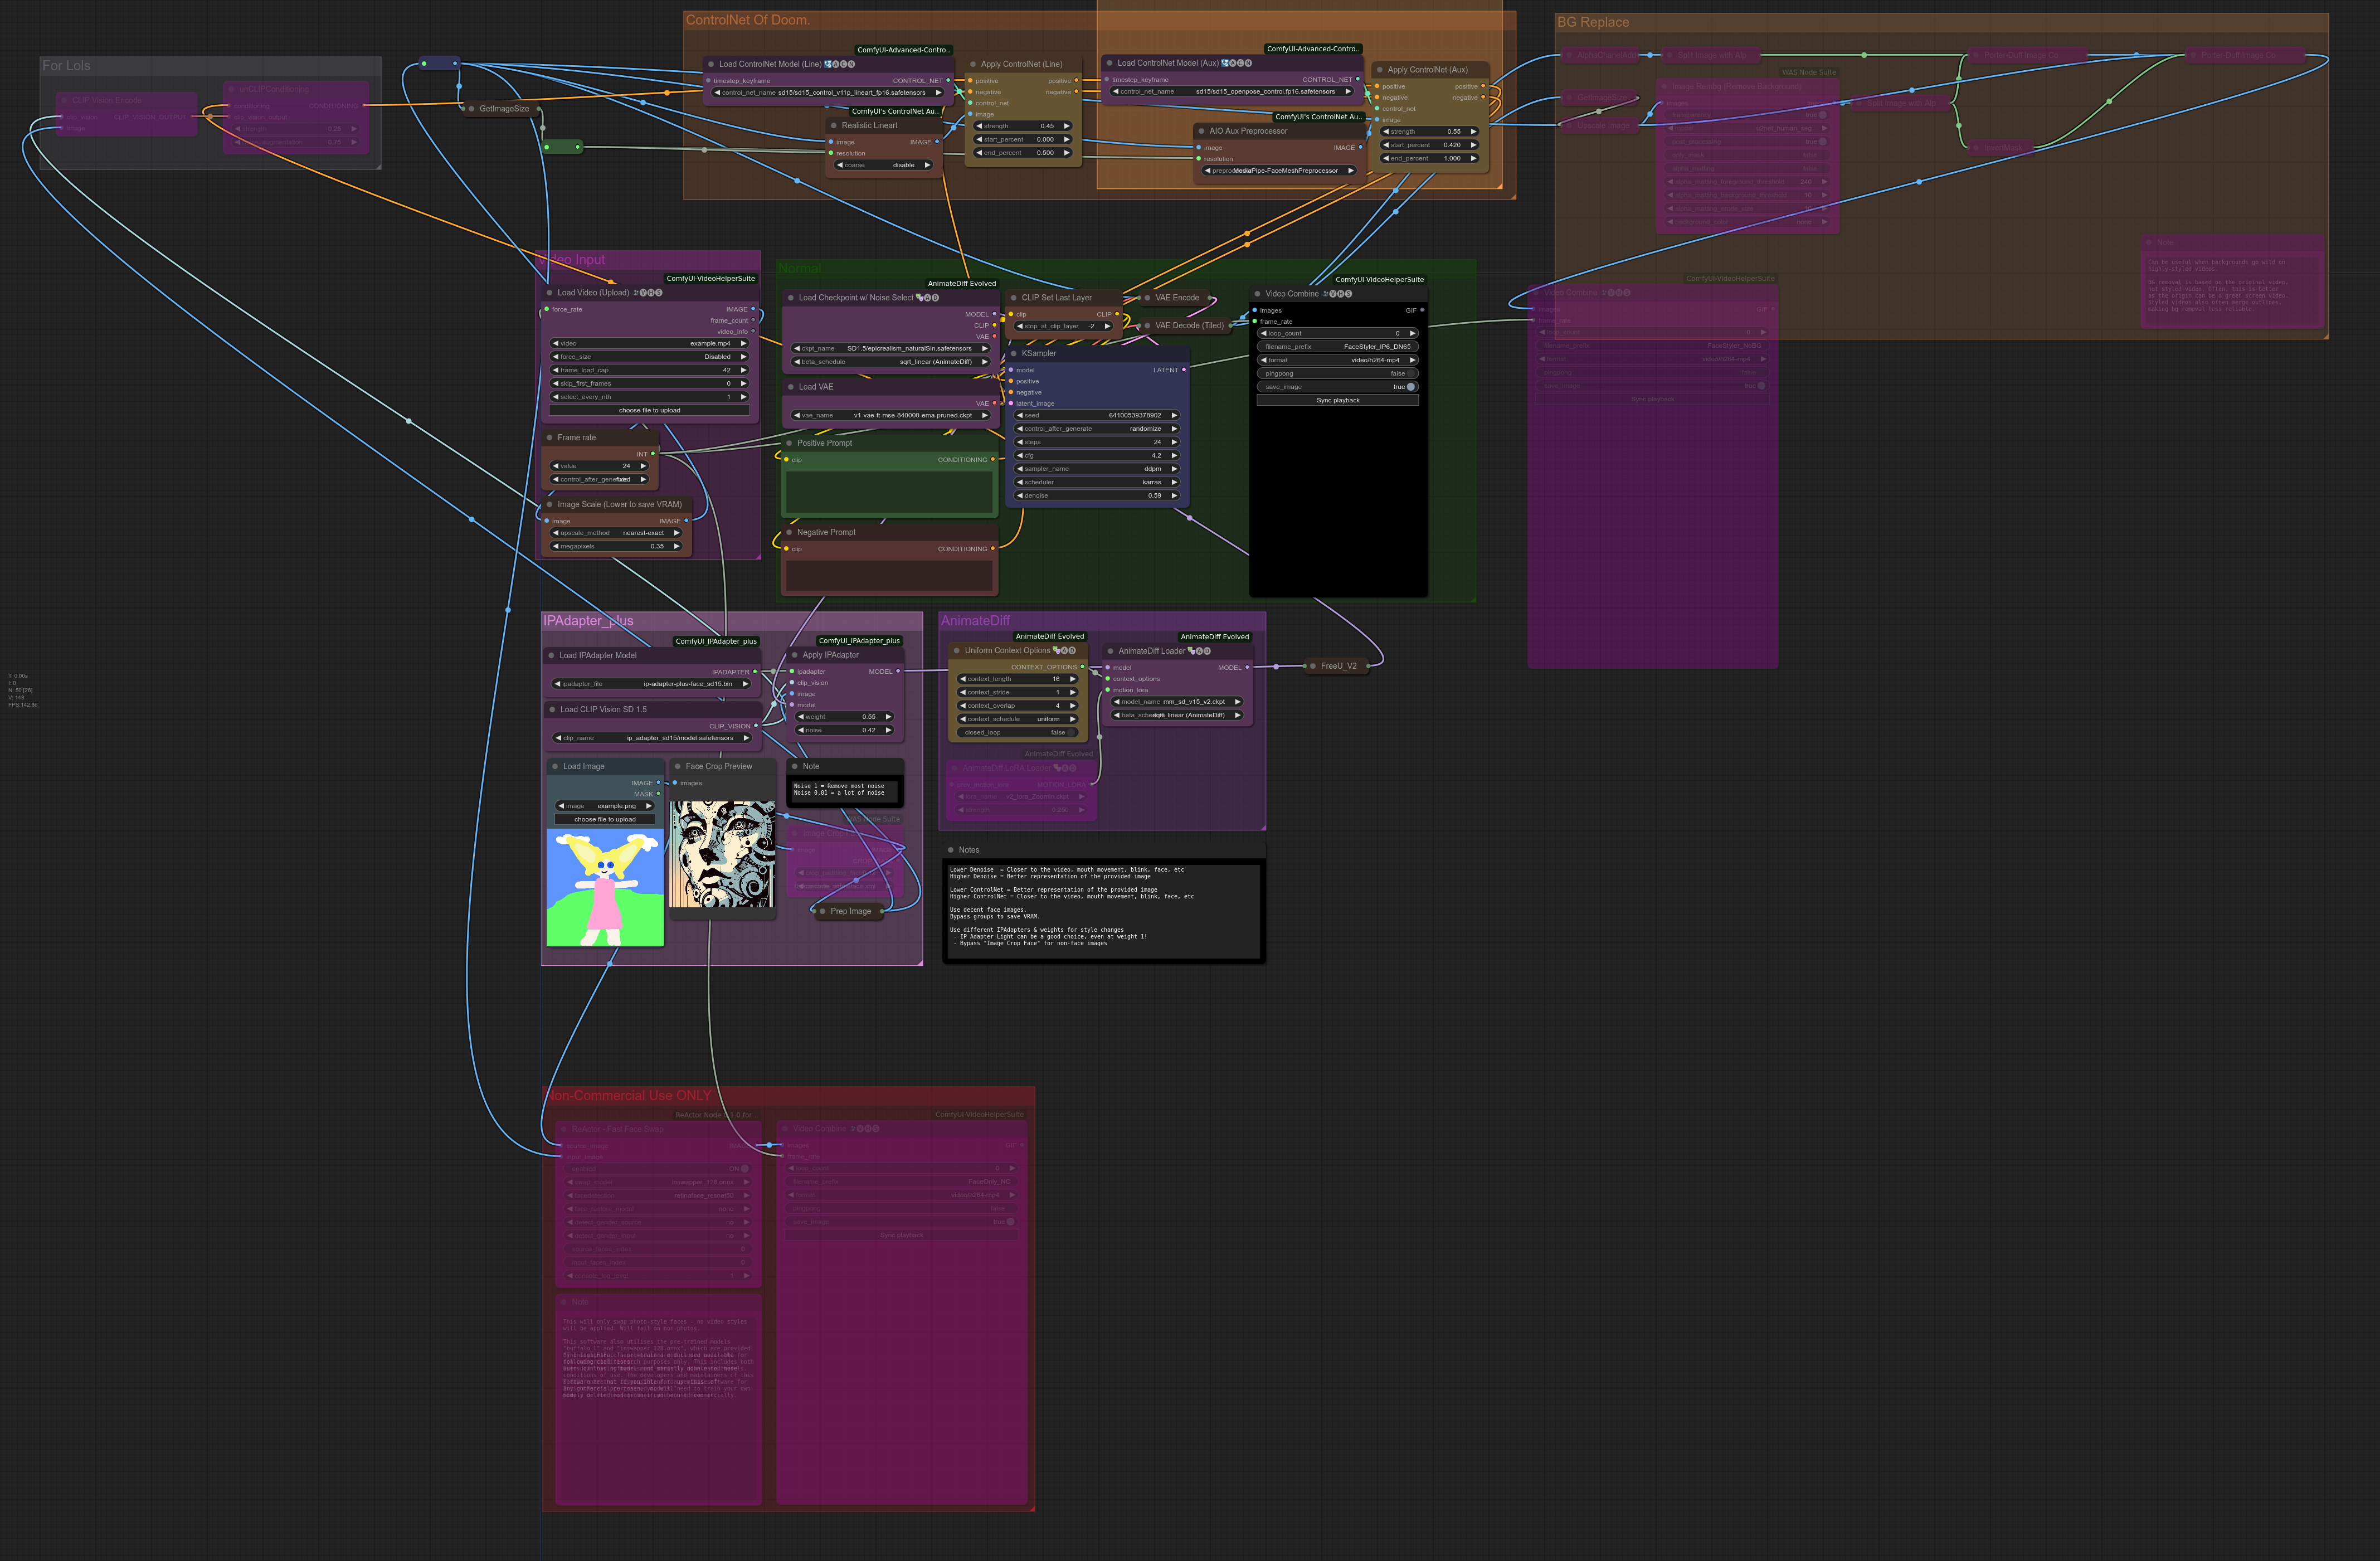Collapse the KSampler node via its title dot
Image resolution: width=2380 pixels, height=1561 pixels.
[x=1013, y=353]
